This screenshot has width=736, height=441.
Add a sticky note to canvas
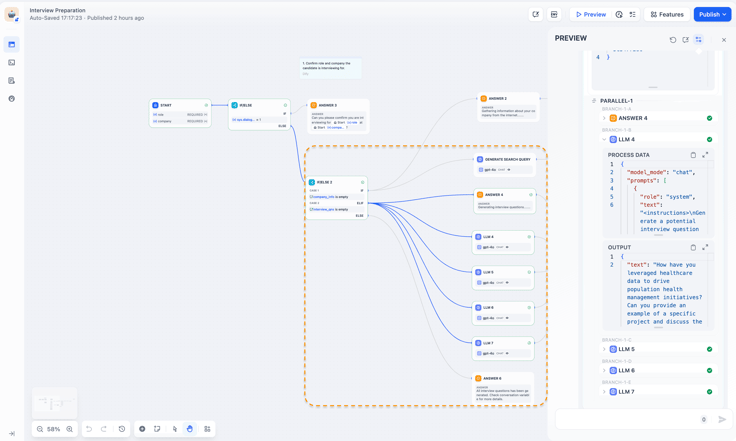[157, 429]
